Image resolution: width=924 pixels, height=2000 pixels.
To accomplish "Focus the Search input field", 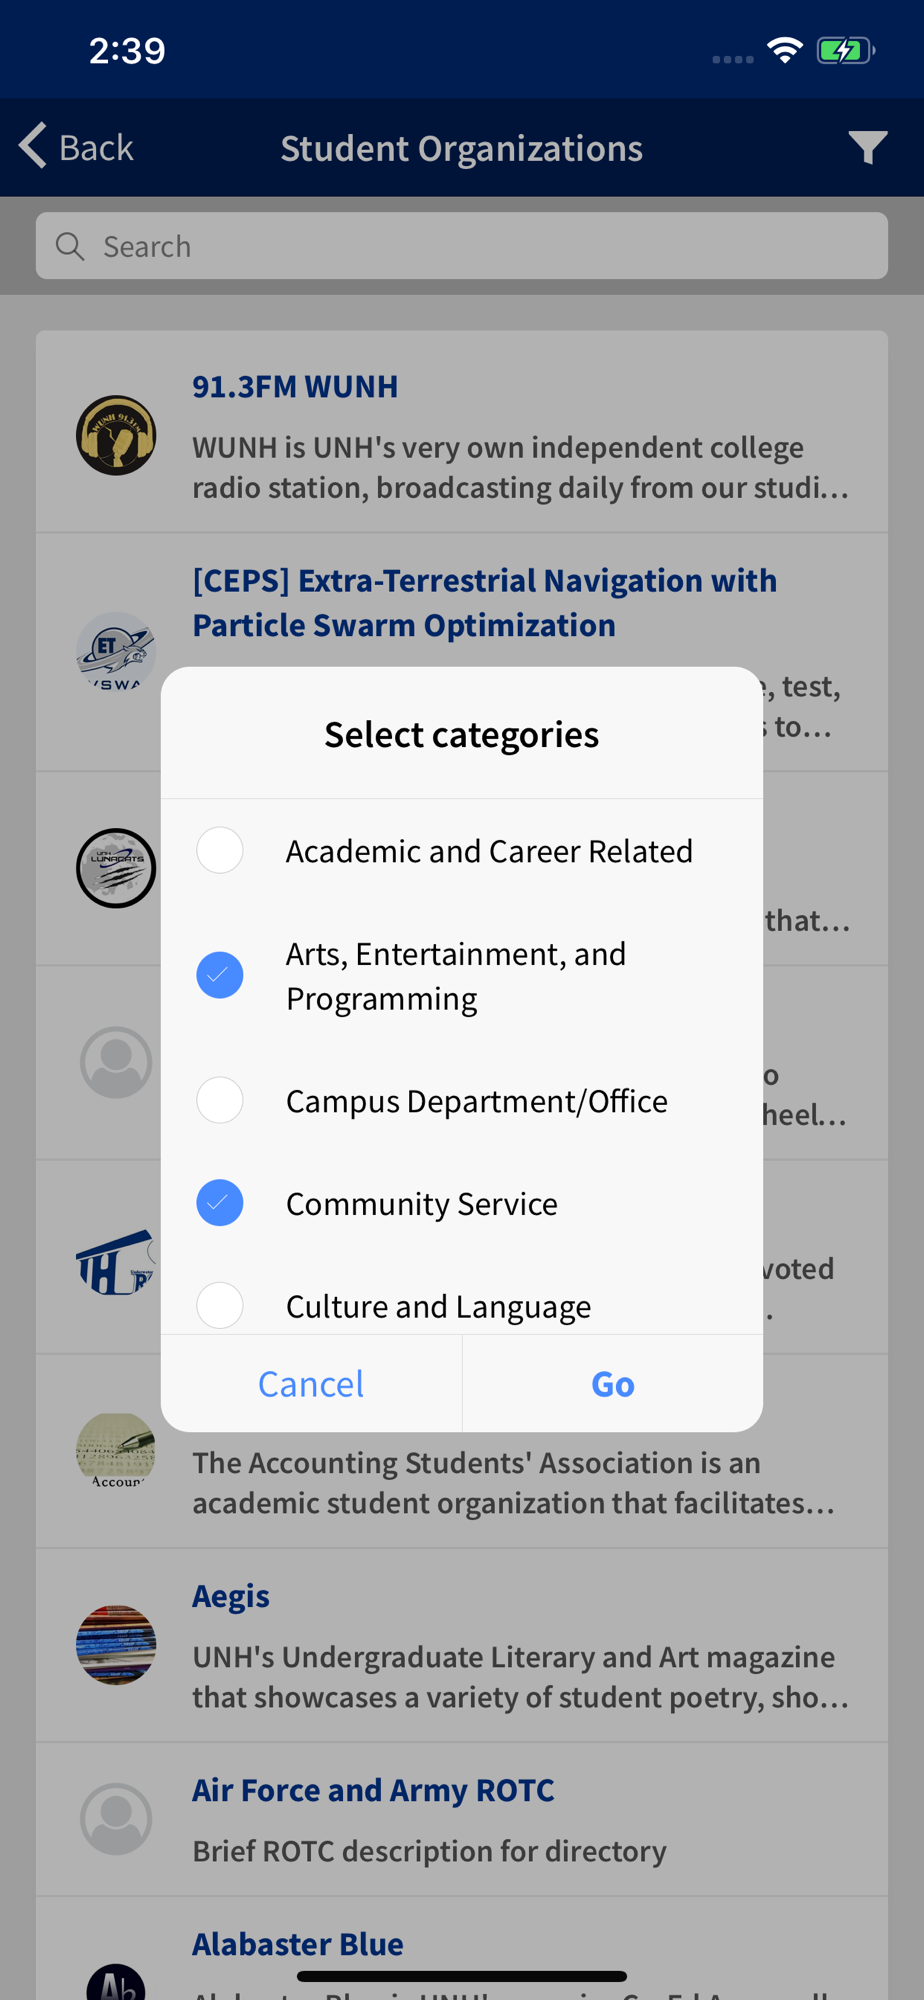I will [462, 246].
